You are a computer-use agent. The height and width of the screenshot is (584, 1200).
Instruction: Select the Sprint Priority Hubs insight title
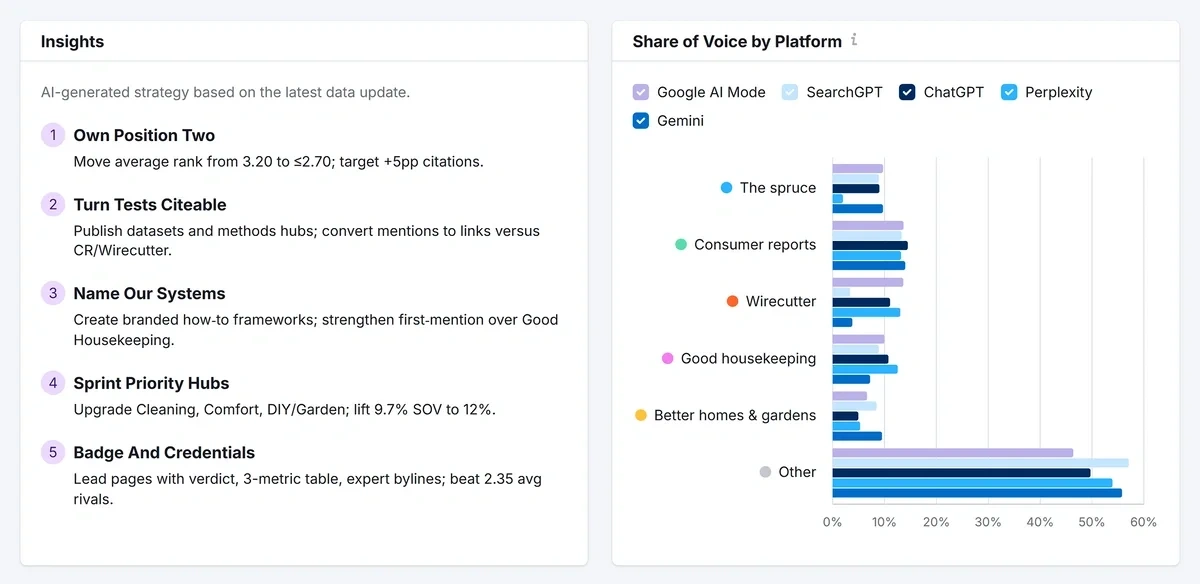pos(151,384)
